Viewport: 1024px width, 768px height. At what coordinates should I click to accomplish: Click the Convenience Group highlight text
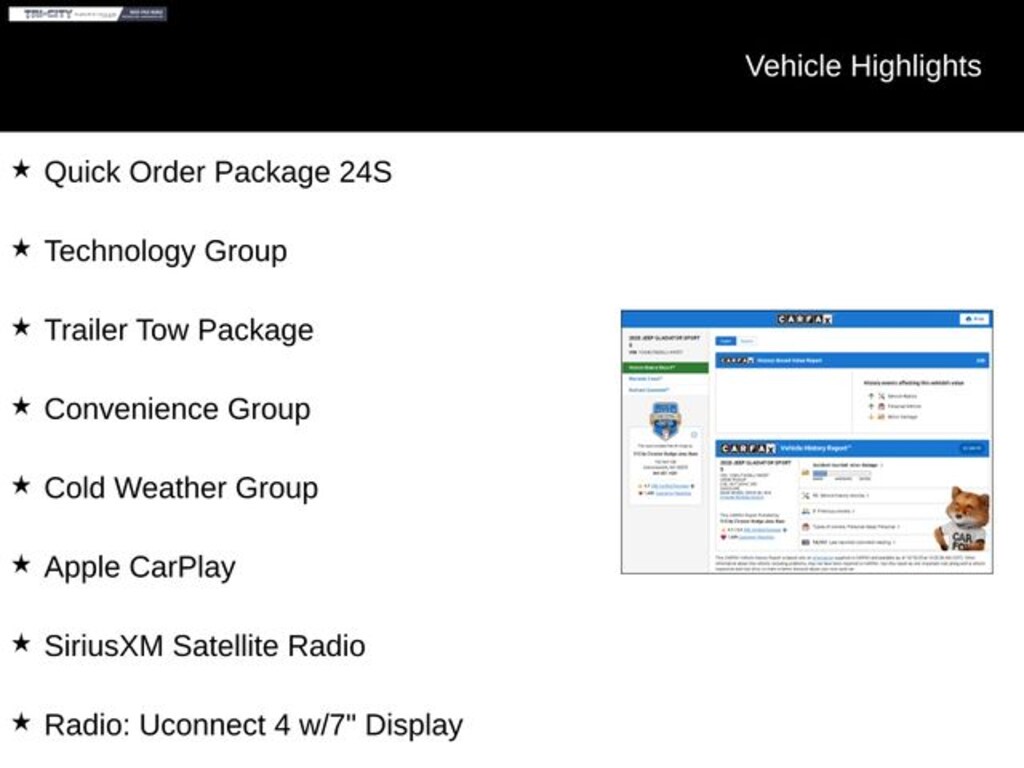[x=177, y=409]
